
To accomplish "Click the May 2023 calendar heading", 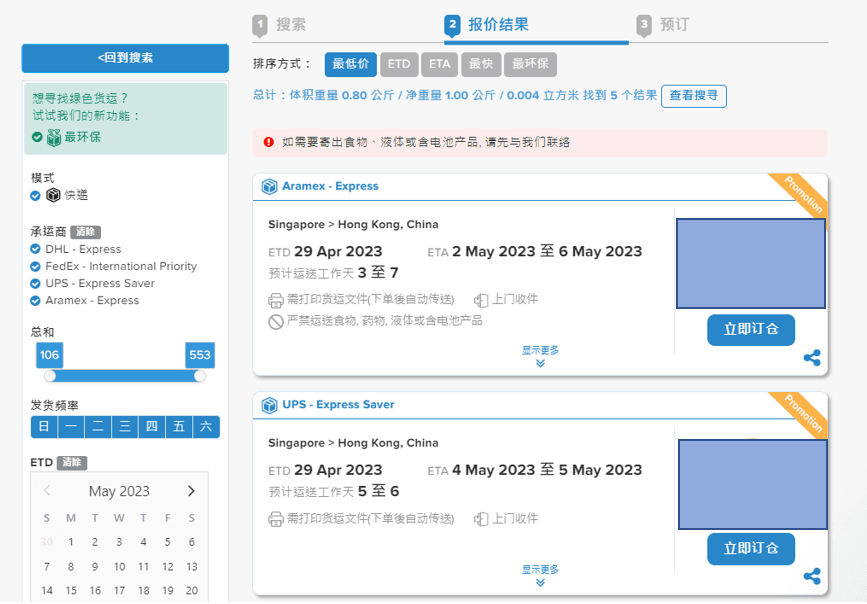I will click(x=119, y=491).
